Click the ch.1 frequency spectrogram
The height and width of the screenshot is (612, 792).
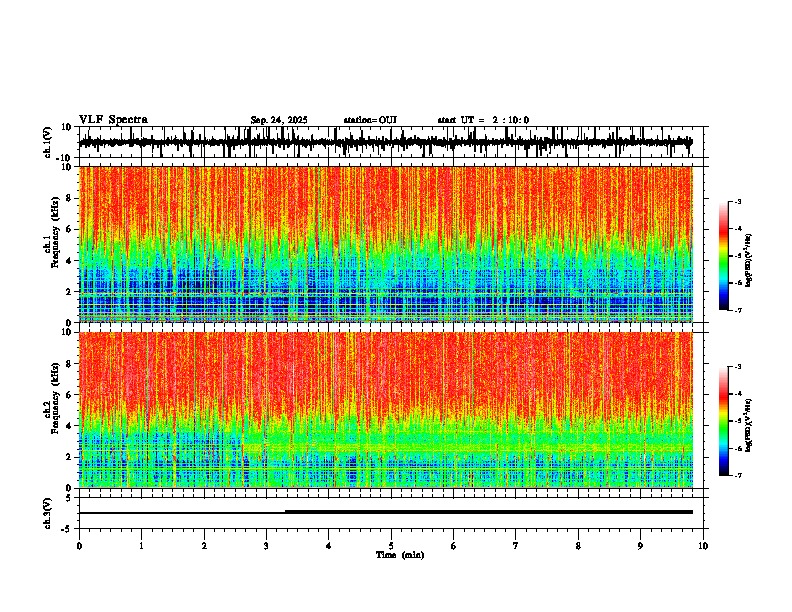(386, 244)
